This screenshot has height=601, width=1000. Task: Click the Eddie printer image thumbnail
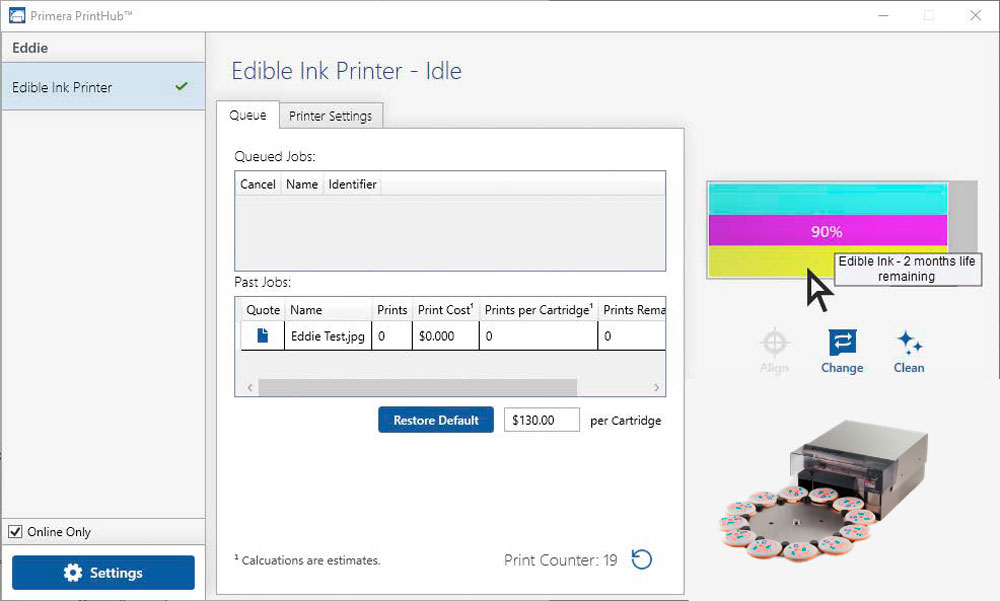coord(825,491)
